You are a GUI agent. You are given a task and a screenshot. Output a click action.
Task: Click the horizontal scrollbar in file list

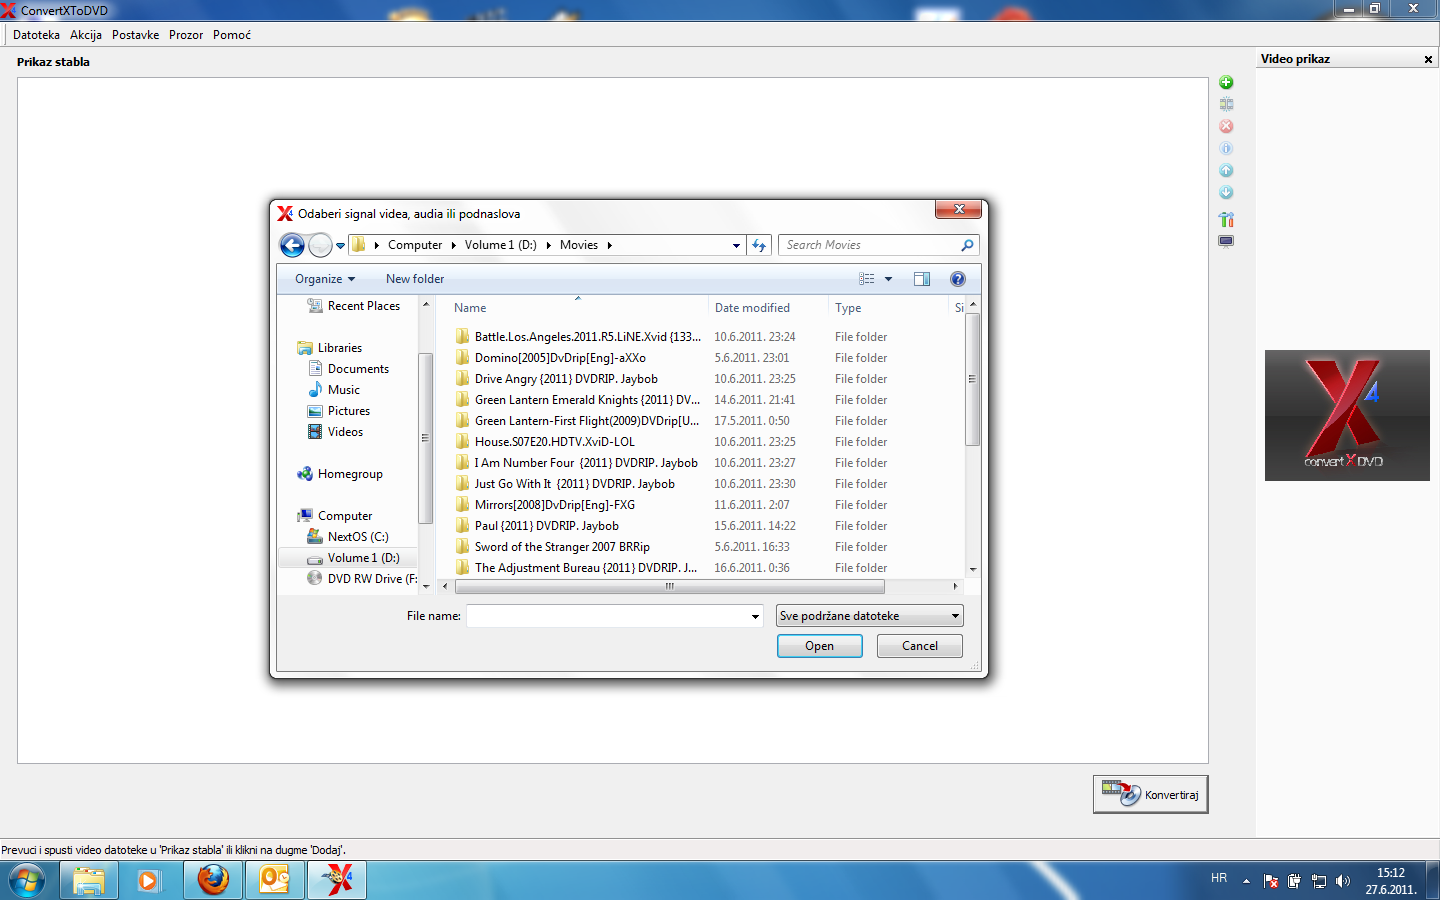pos(669,587)
